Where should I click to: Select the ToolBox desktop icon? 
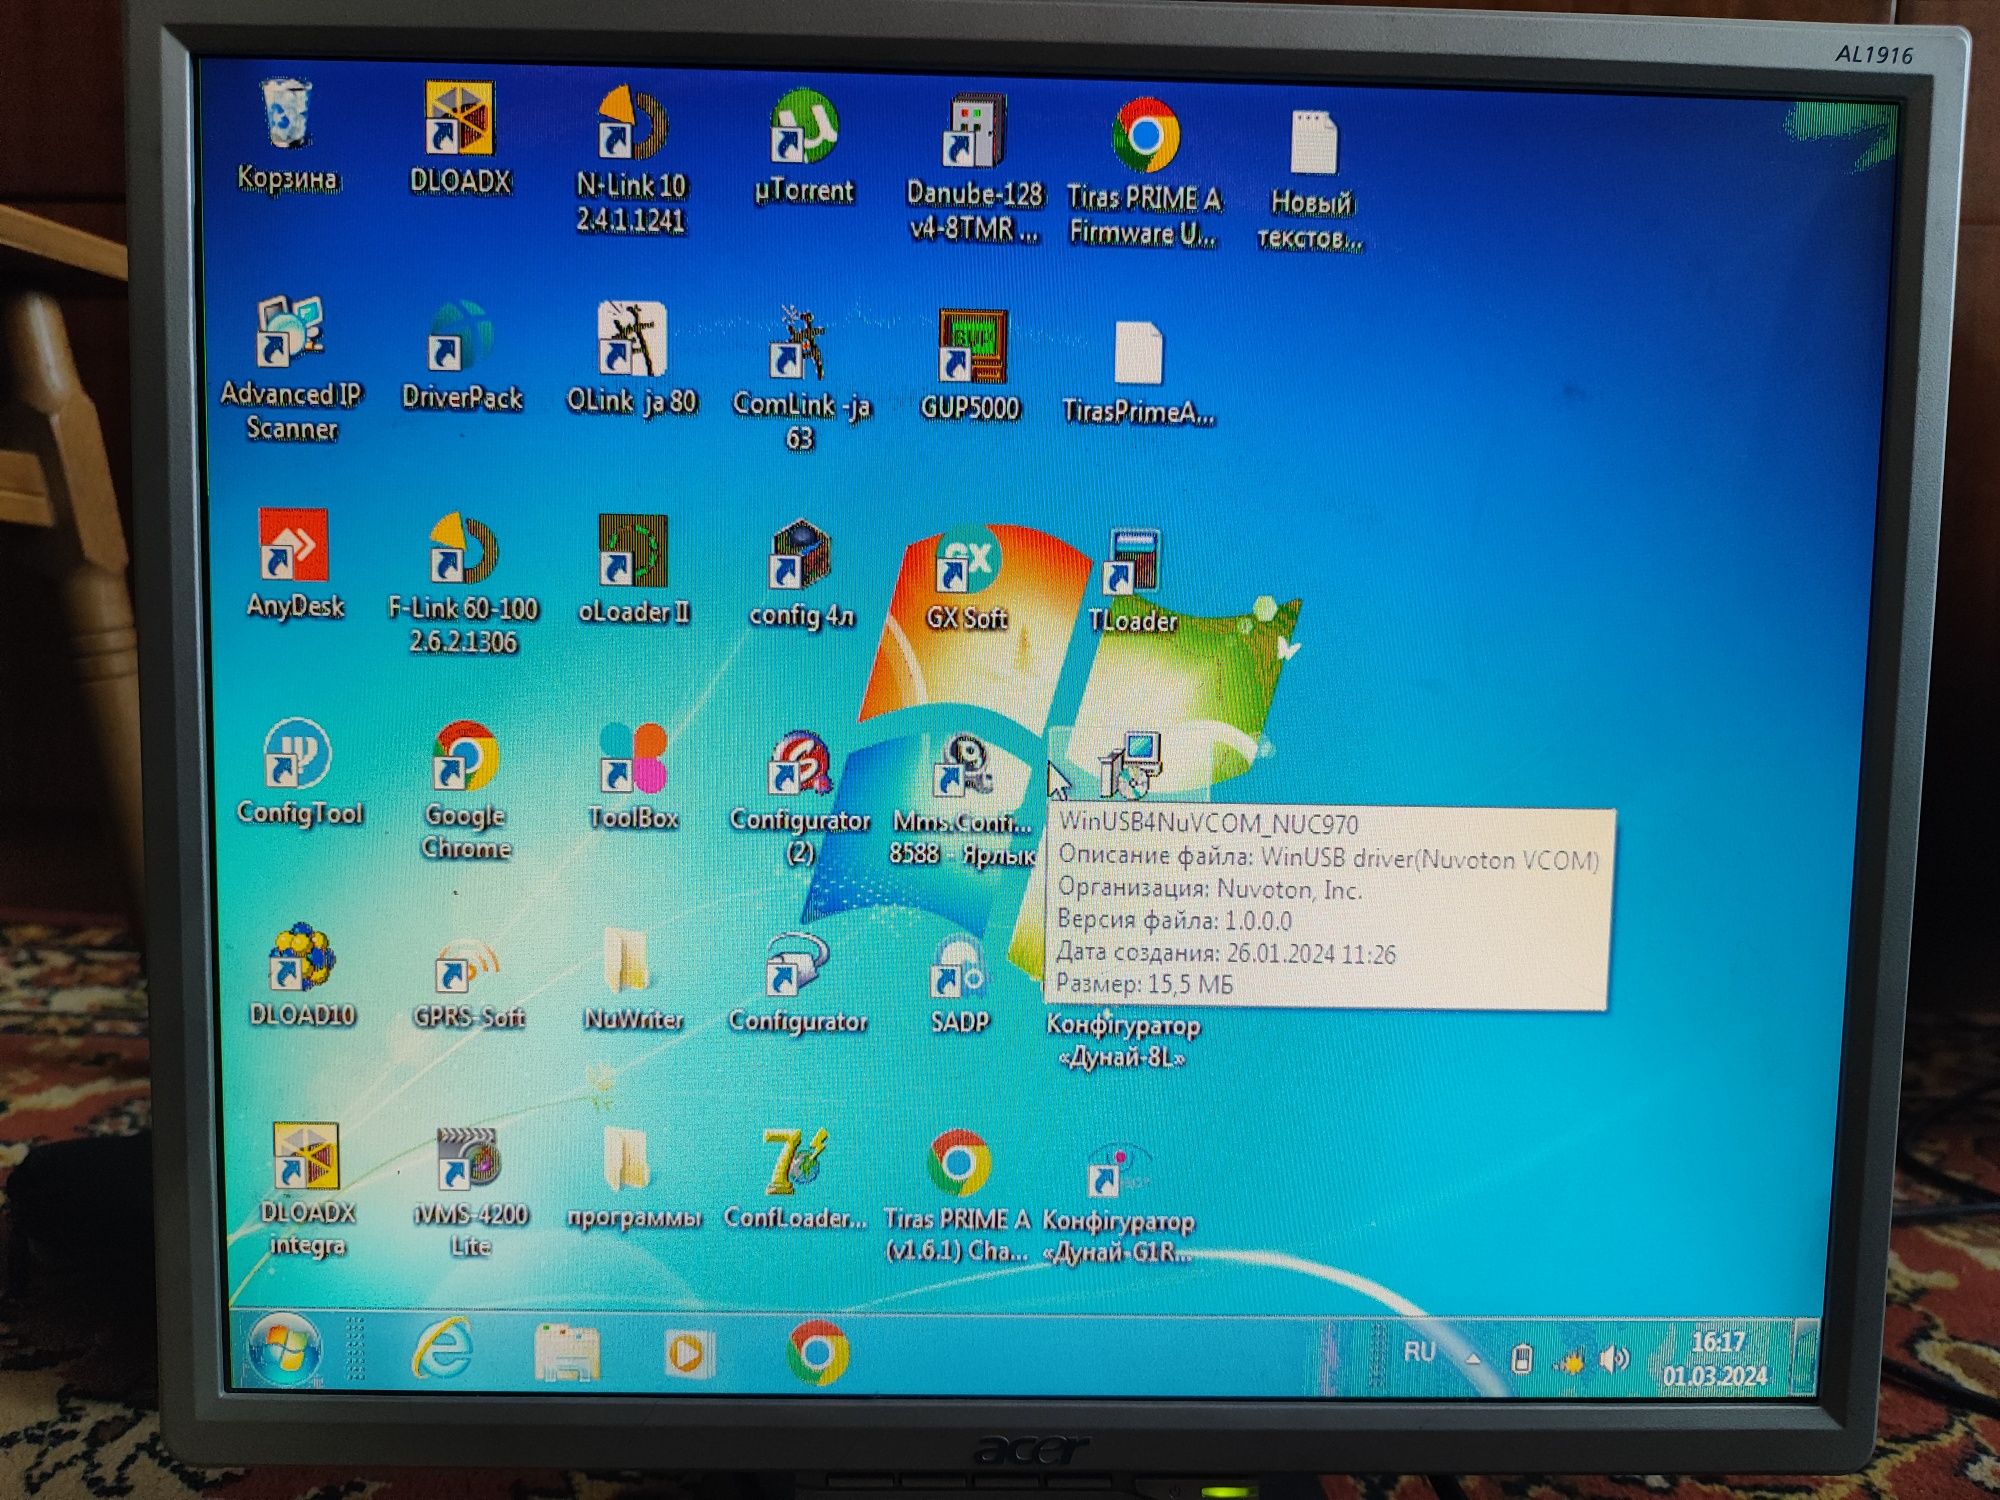[633, 776]
